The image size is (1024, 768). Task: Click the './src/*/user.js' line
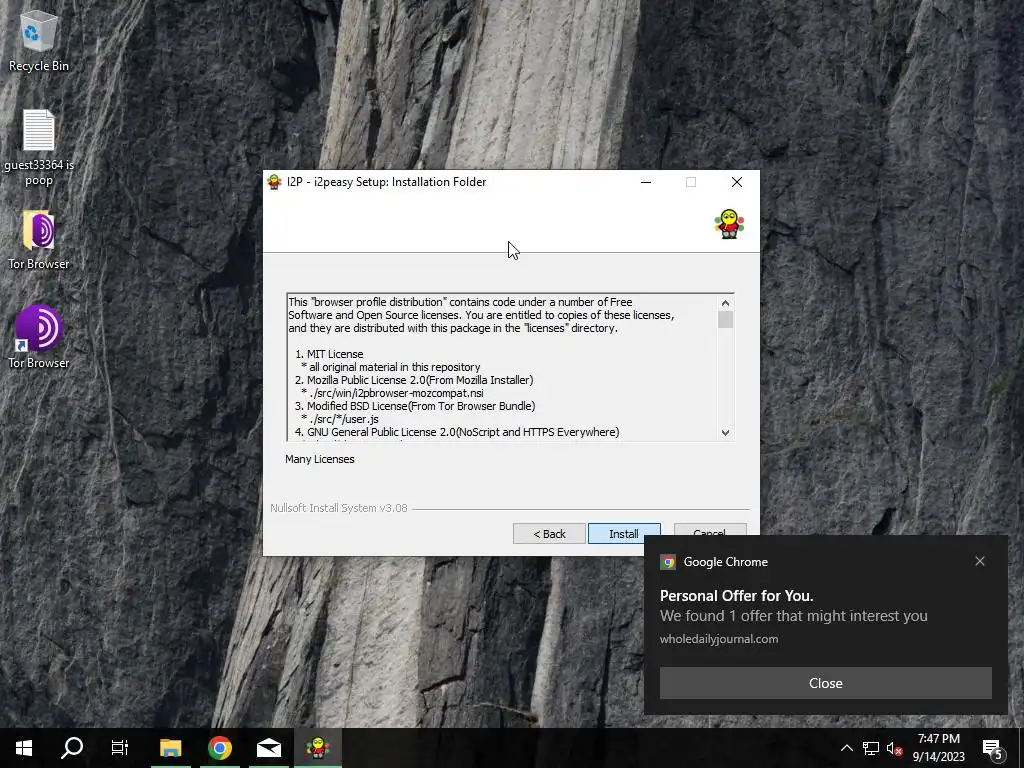[340, 419]
